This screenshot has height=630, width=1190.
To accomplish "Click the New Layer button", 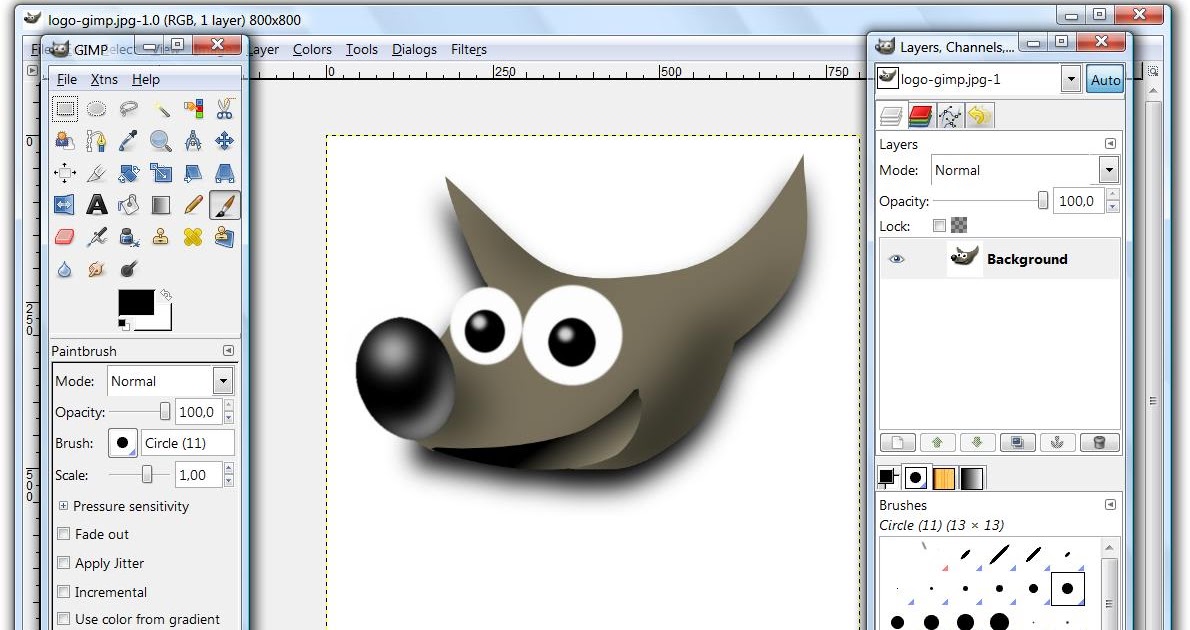I will 896,443.
